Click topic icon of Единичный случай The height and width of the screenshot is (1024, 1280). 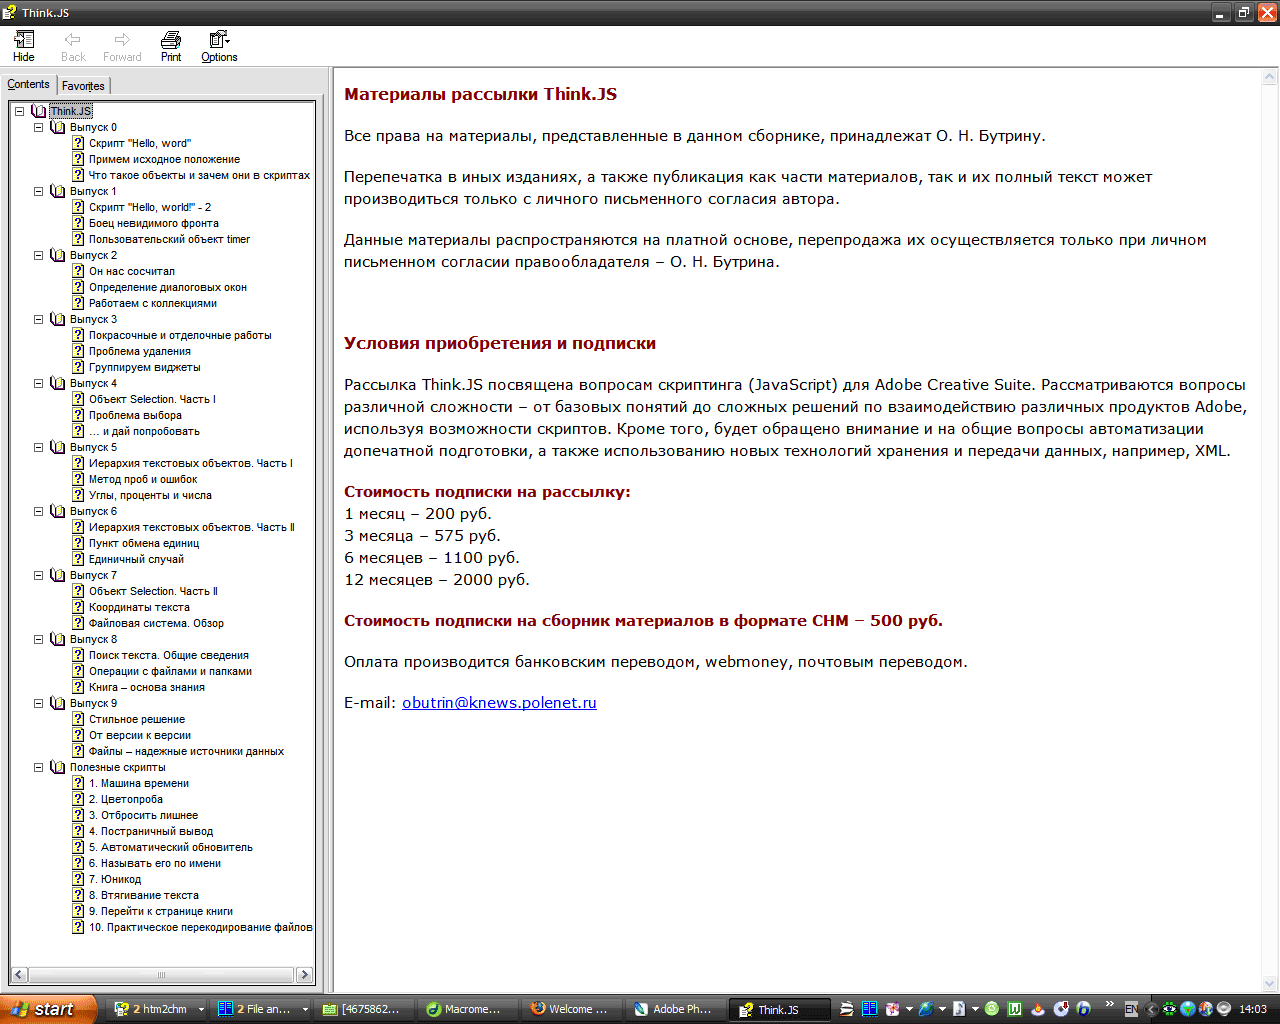(x=78, y=559)
